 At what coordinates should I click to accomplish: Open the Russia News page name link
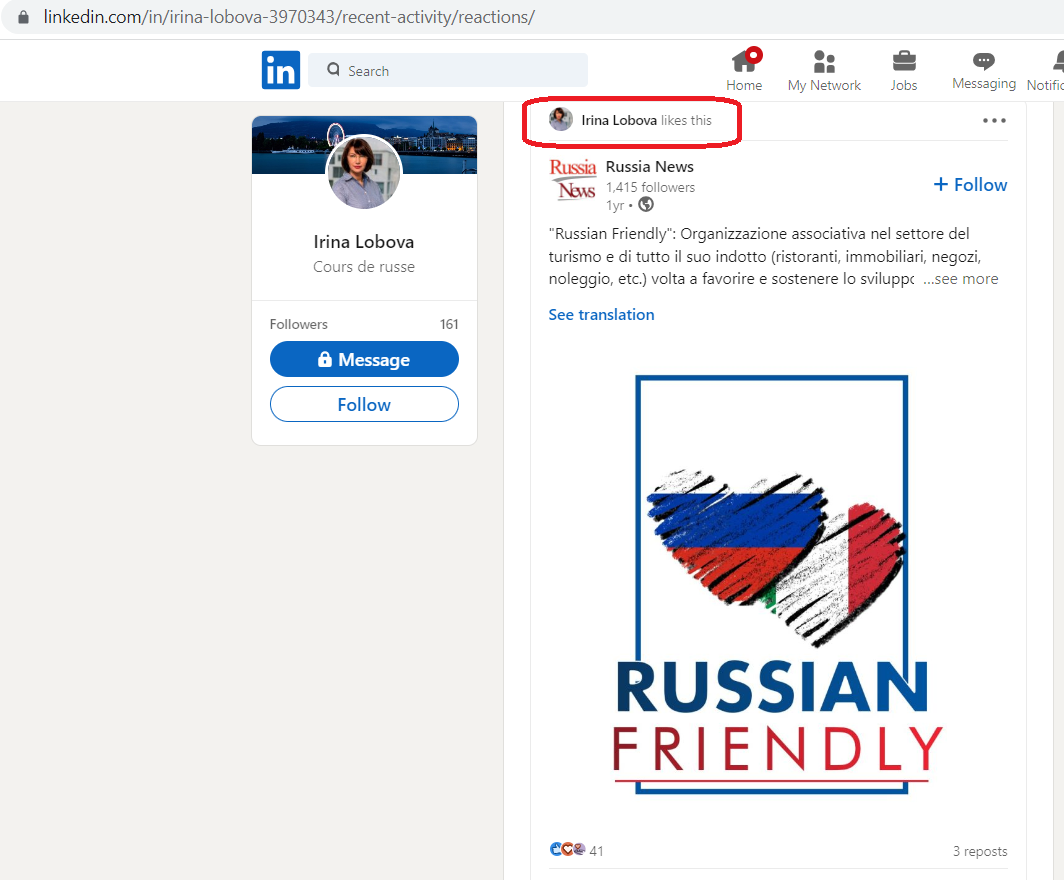pos(649,167)
